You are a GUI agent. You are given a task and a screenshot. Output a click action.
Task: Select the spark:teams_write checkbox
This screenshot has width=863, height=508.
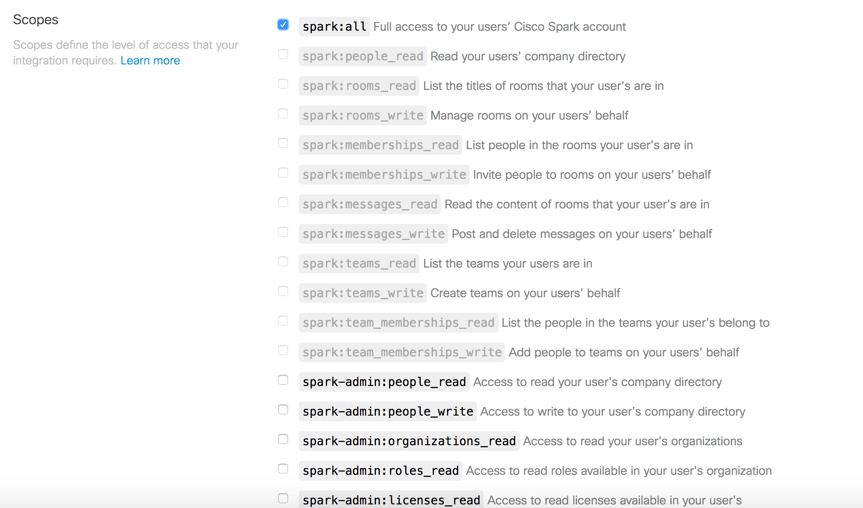point(283,291)
